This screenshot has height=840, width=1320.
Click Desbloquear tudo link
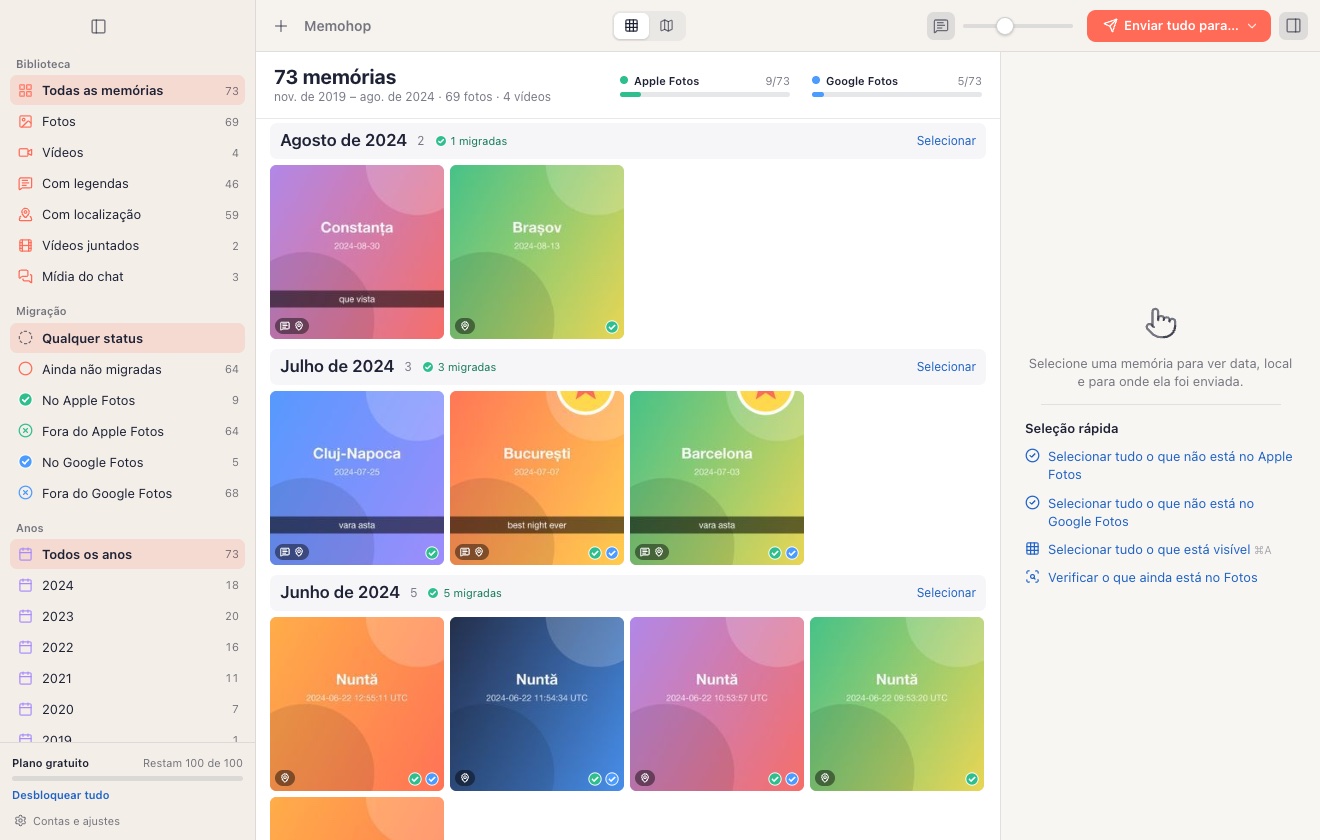pos(61,795)
